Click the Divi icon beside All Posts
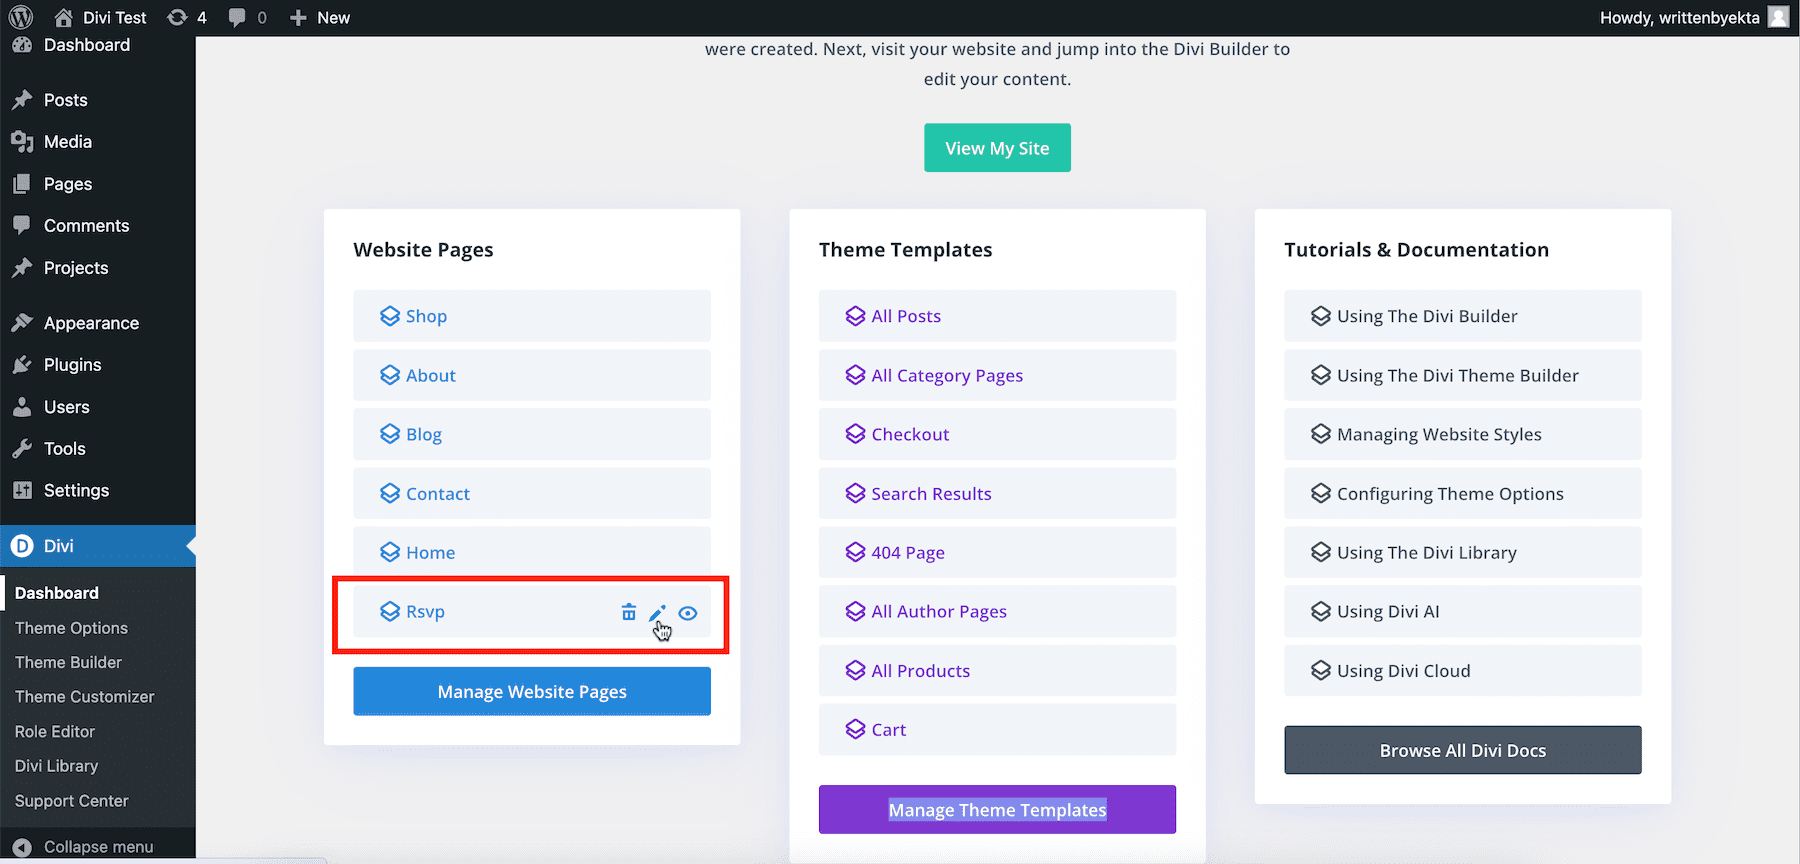 (x=855, y=316)
